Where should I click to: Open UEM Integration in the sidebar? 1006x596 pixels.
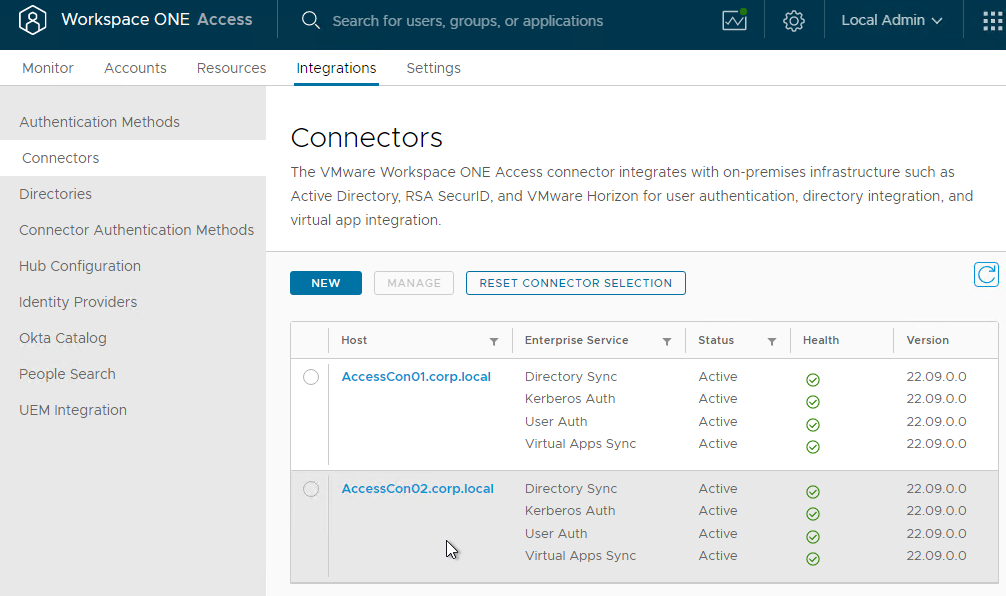[133, 409]
